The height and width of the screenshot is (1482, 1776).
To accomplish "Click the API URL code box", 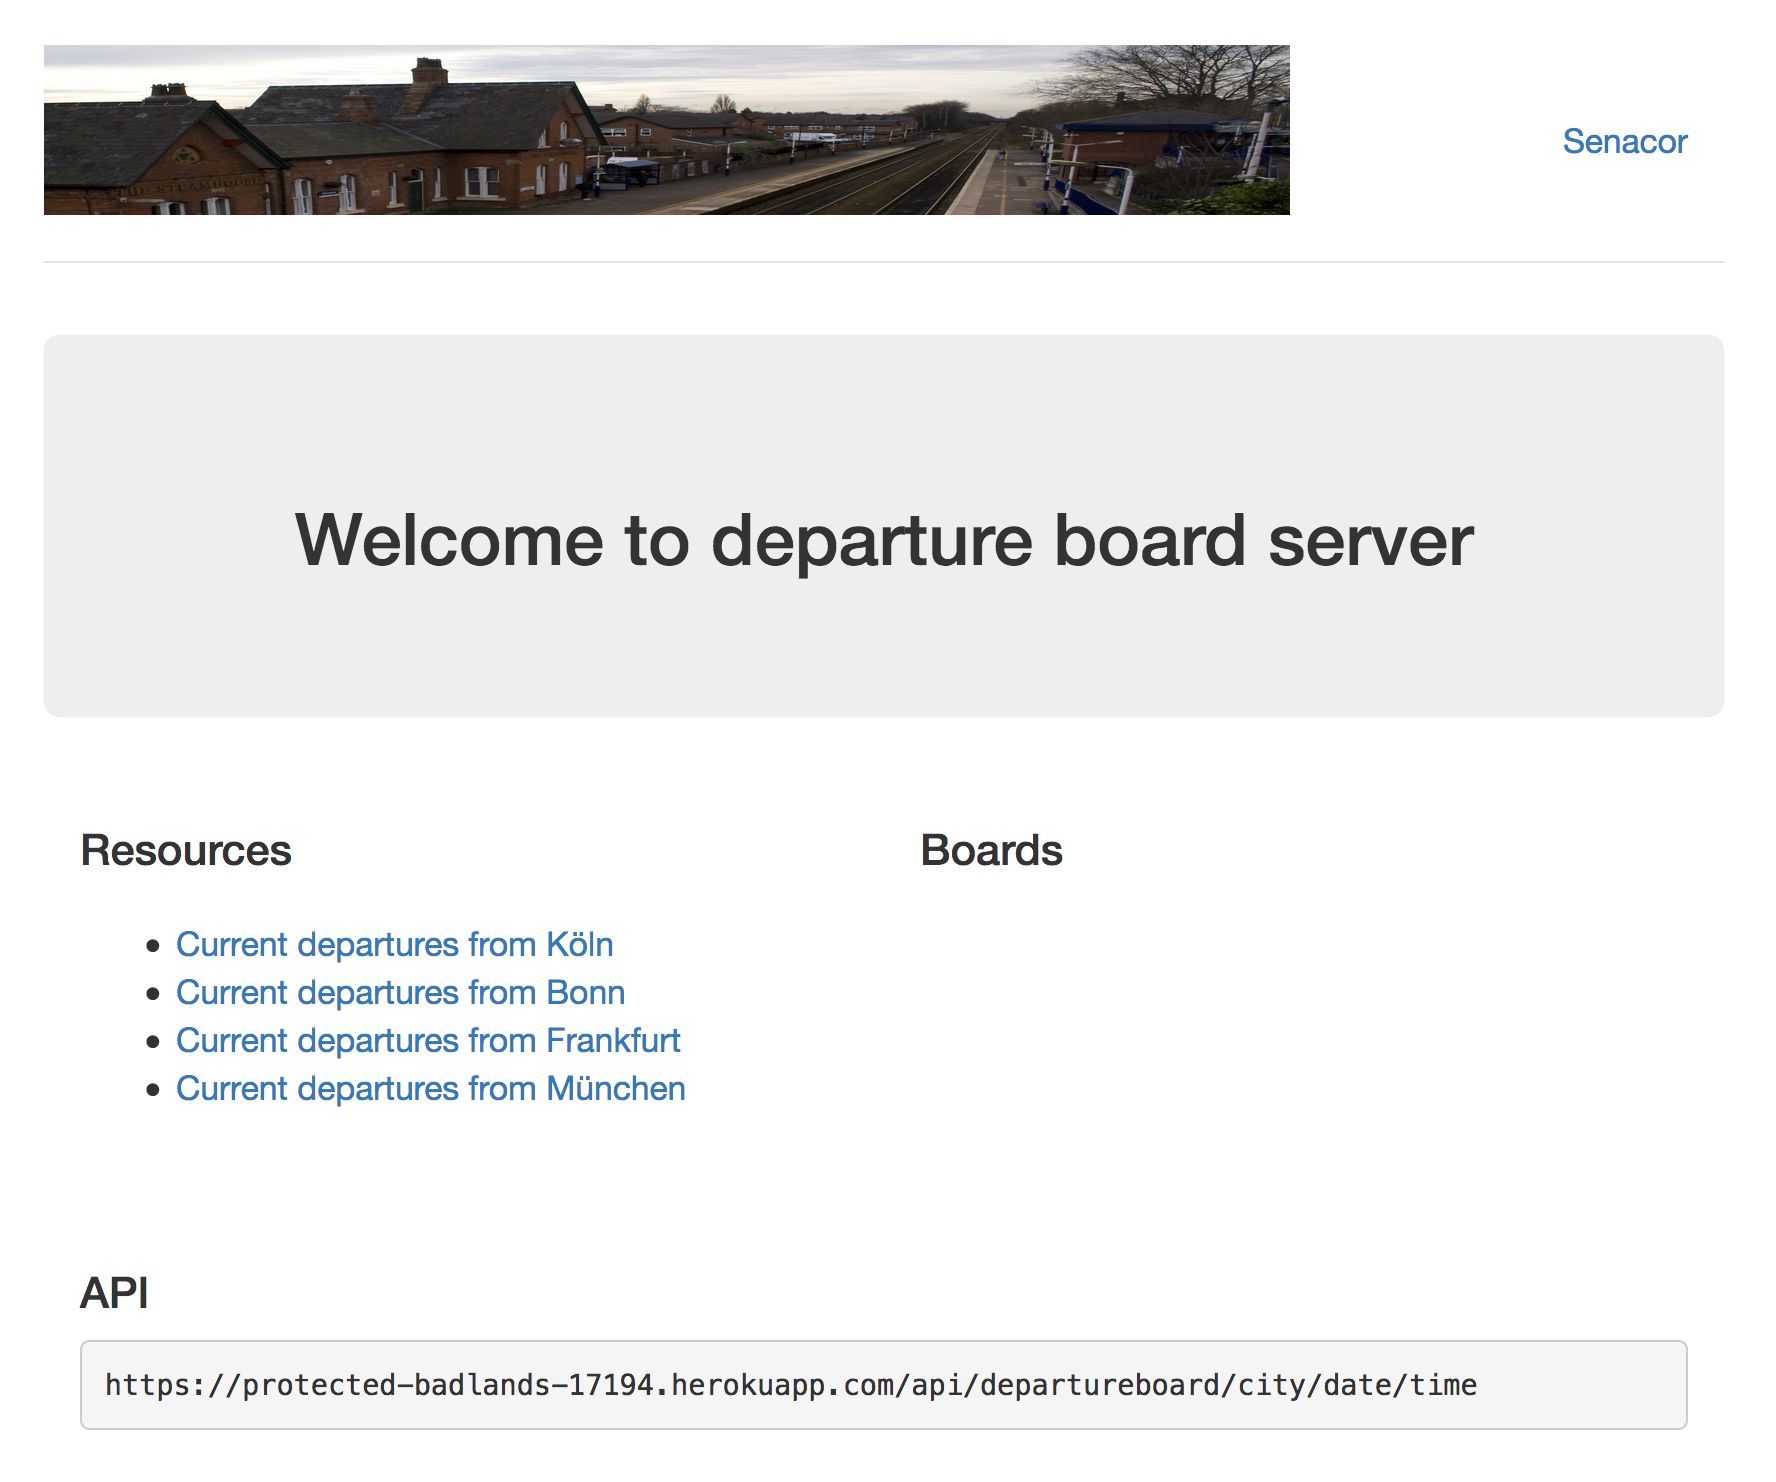I will (x=884, y=1385).
